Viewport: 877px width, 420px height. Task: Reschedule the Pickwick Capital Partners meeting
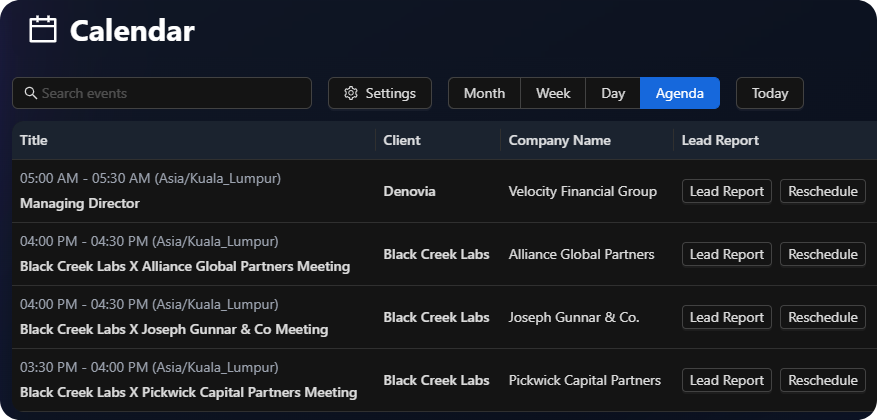[823, 380]
